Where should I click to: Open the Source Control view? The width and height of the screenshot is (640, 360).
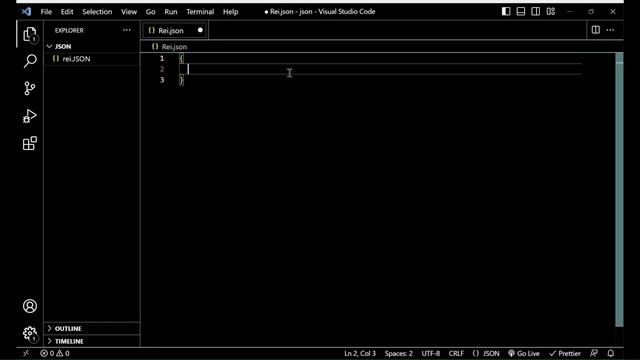coord(30,88)
